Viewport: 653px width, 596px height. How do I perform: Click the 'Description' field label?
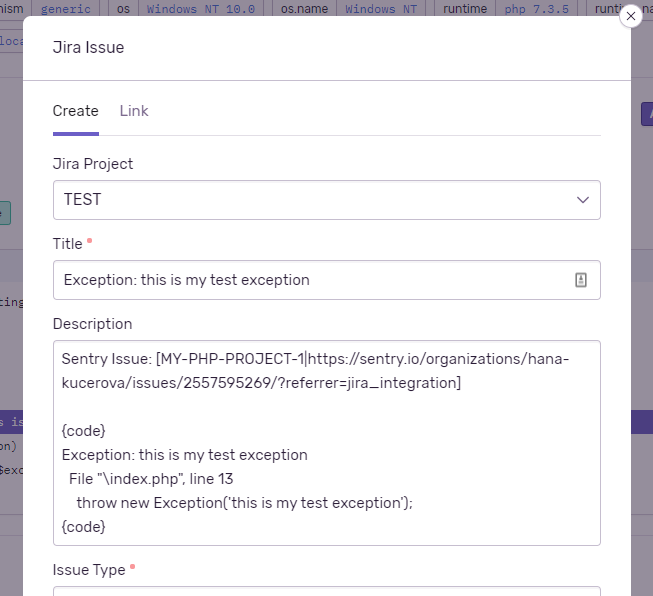point(92,324)
